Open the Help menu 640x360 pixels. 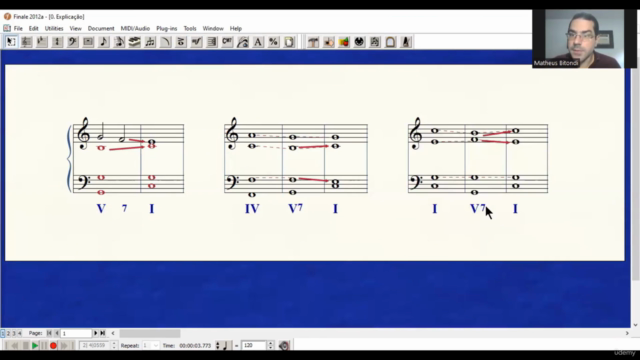click(236, 29)
